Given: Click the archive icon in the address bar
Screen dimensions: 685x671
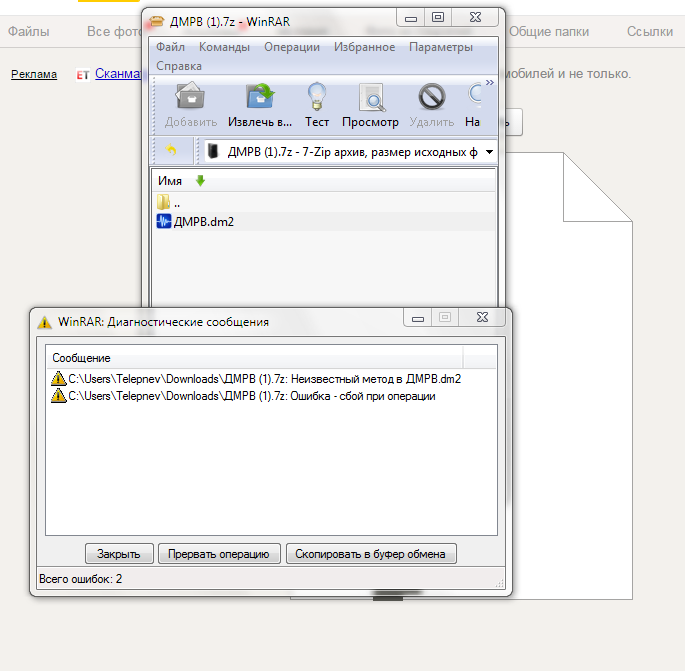Looking at the screenshot, I should [x=213, y=151].
